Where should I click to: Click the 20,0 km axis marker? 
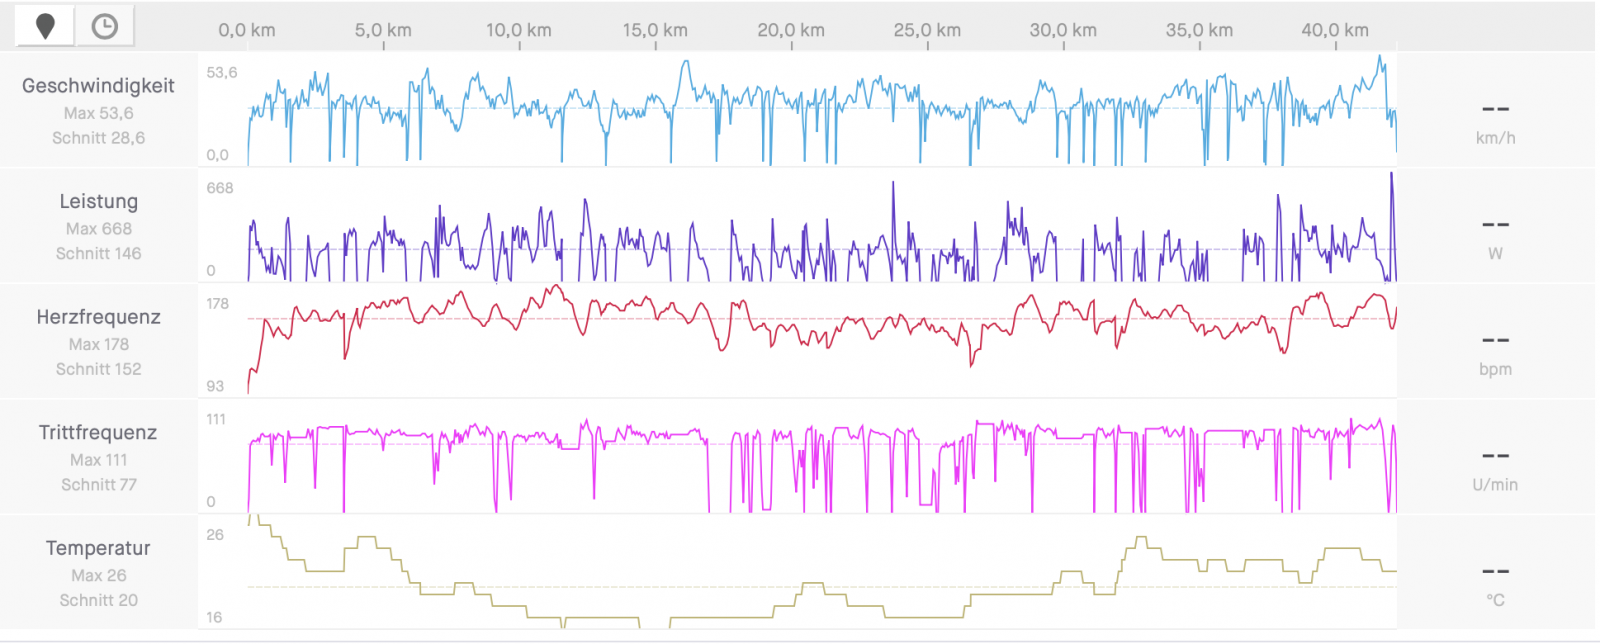(791, 30)
